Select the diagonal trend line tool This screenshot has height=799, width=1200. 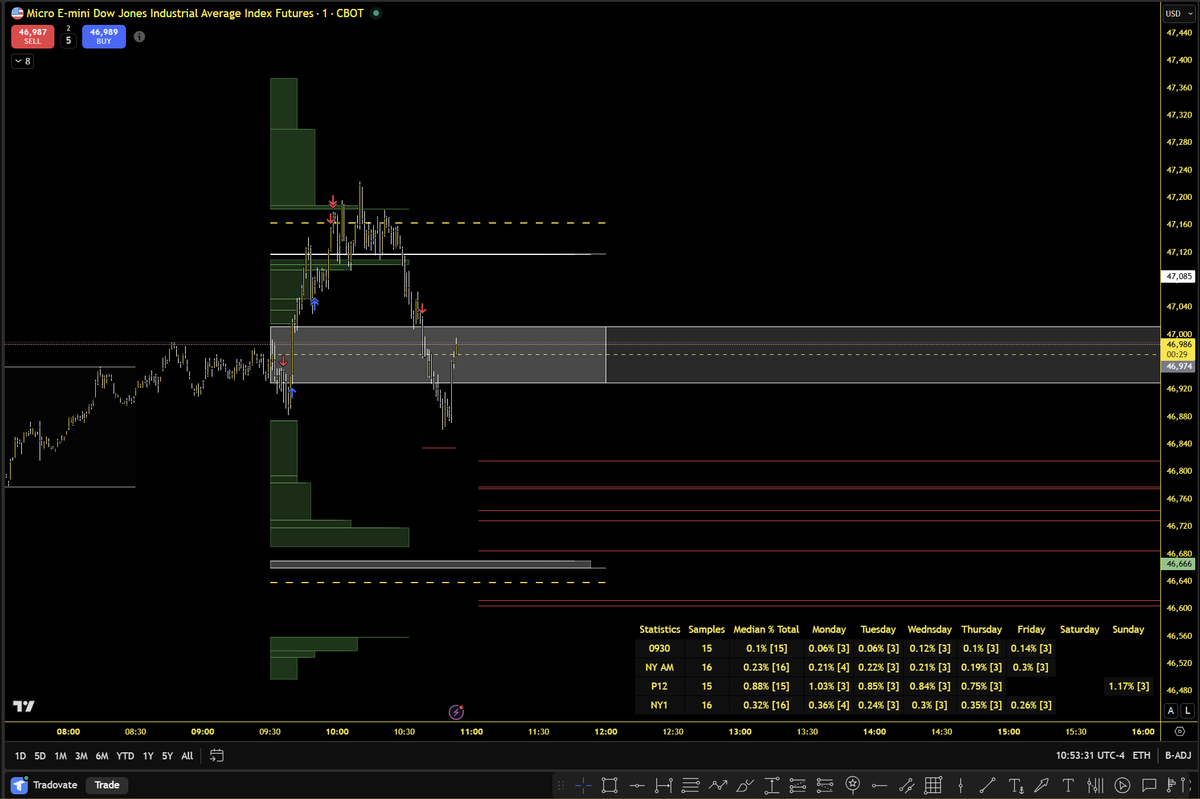(988, 785)
